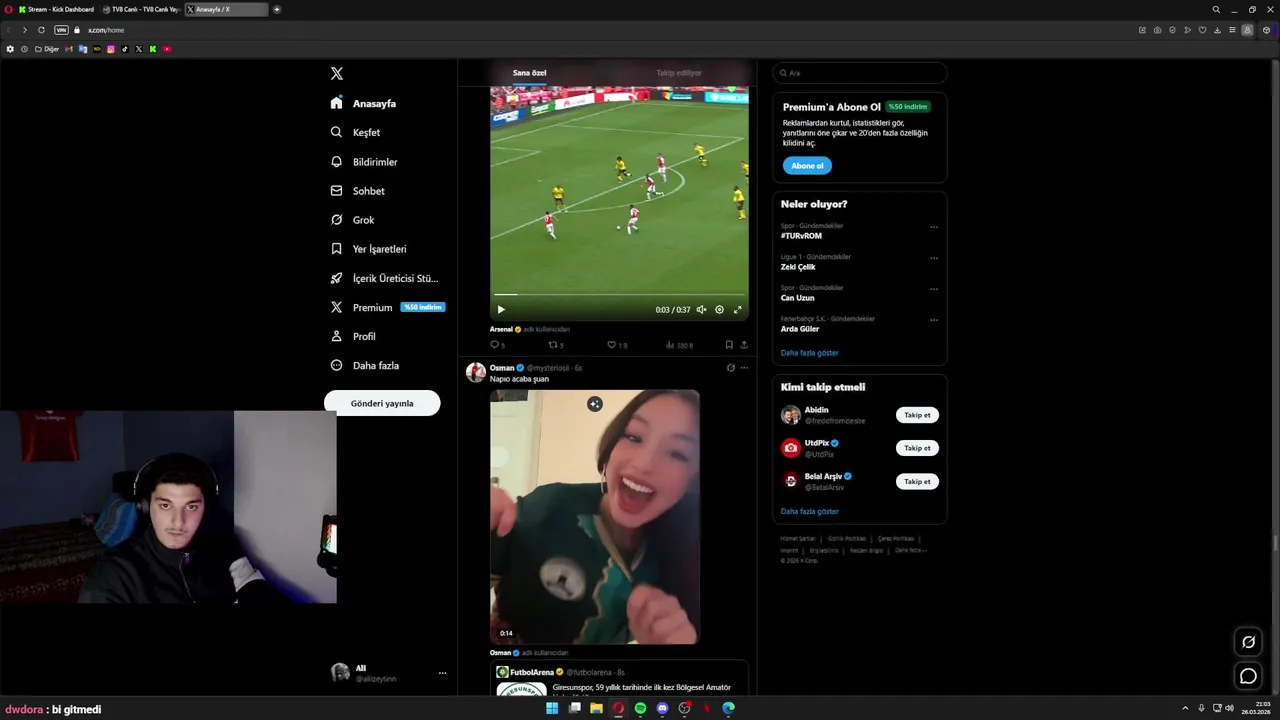Open floating Grok button
Screen dimensions: 1280x720
click(x=1248, y=642)
